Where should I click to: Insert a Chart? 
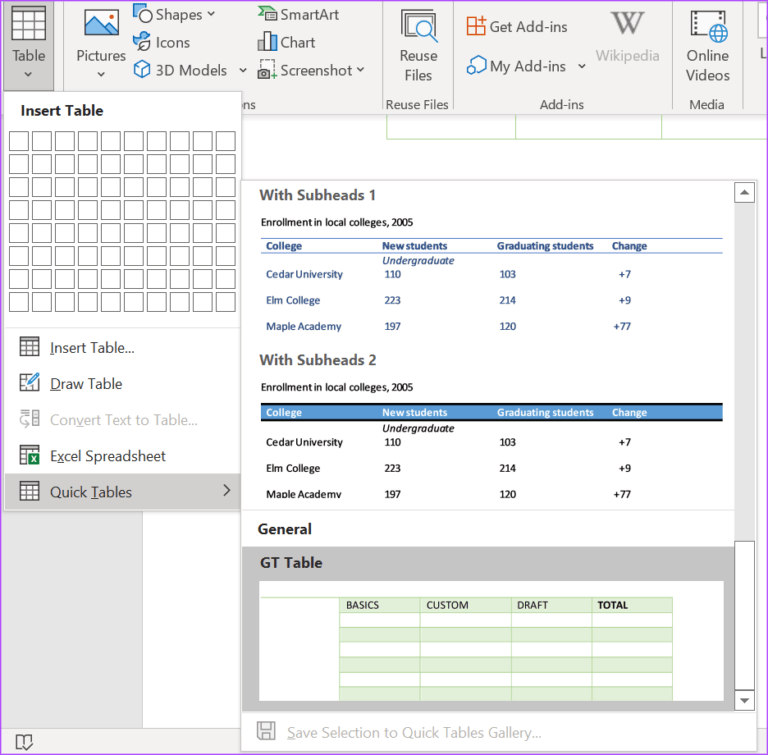coord(287,42)
